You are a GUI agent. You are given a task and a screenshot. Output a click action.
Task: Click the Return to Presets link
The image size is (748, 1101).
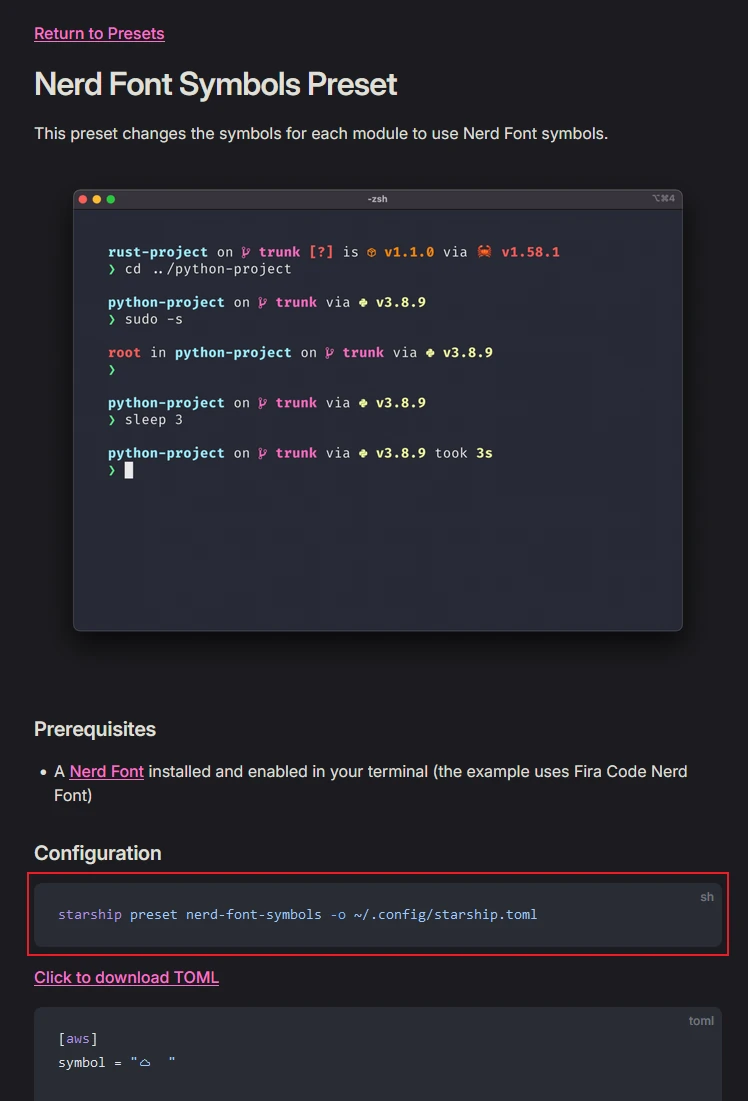(99, 34)
